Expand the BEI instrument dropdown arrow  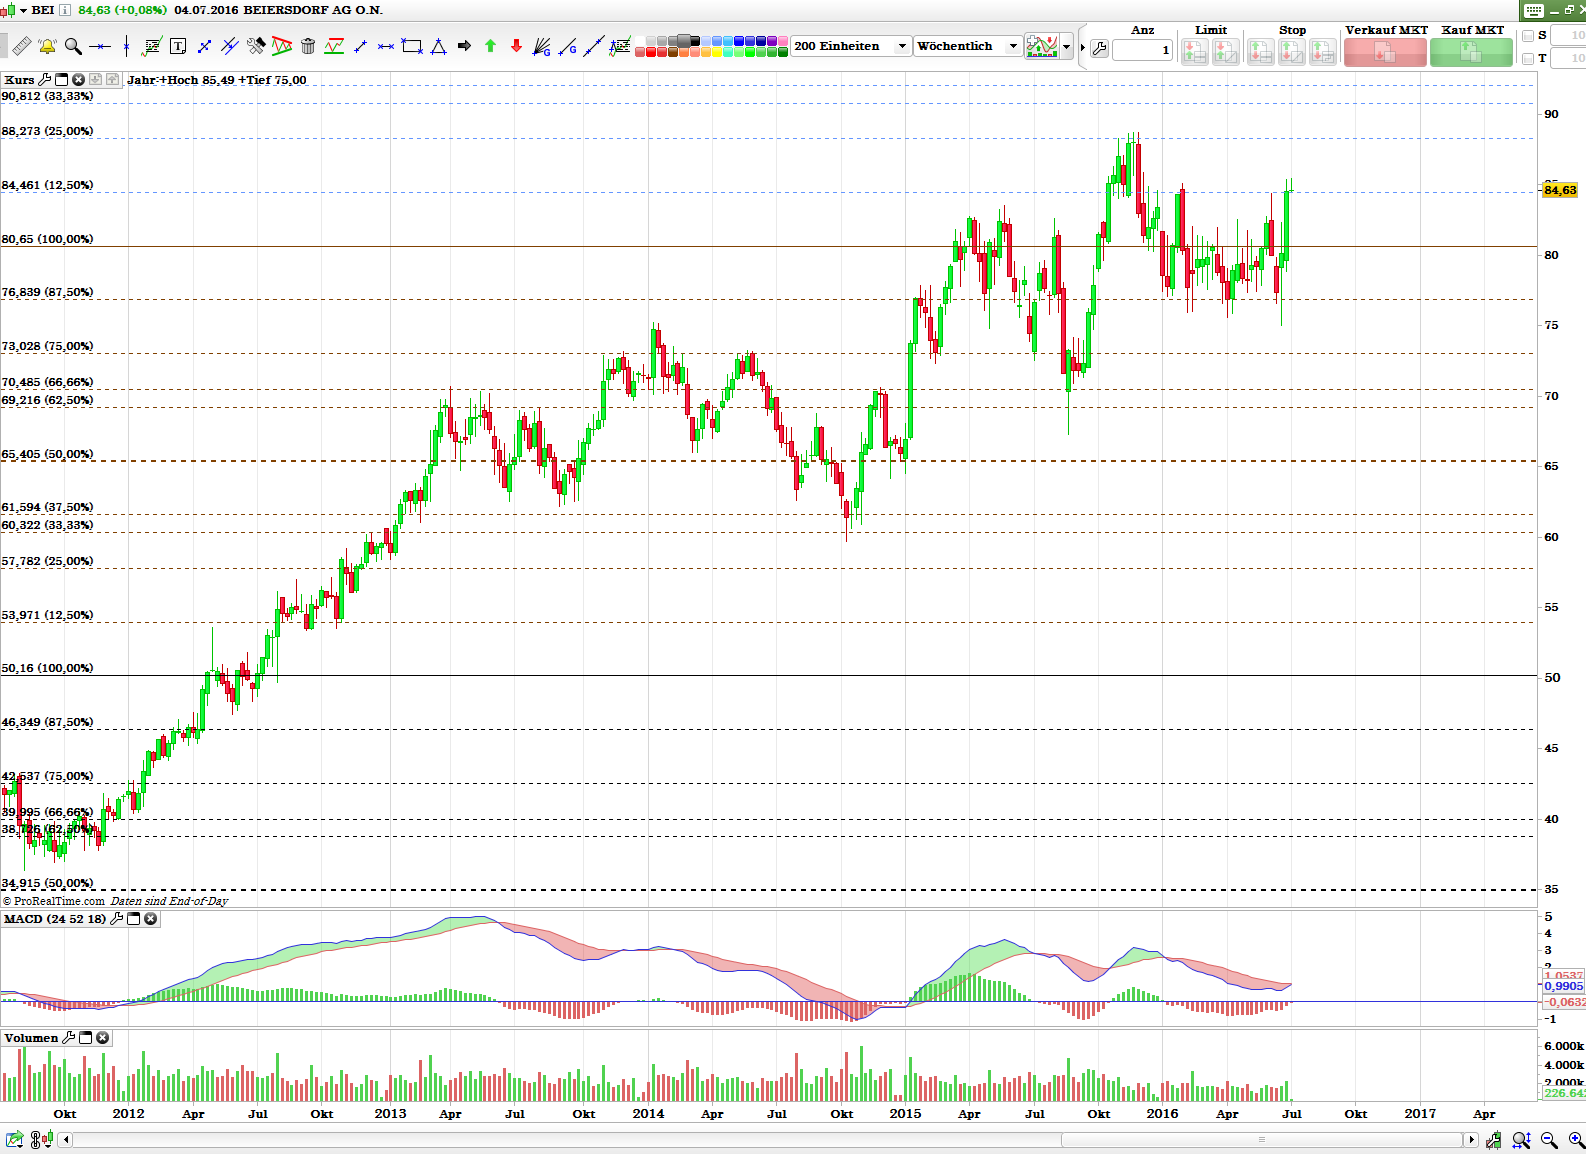[23, 10]
